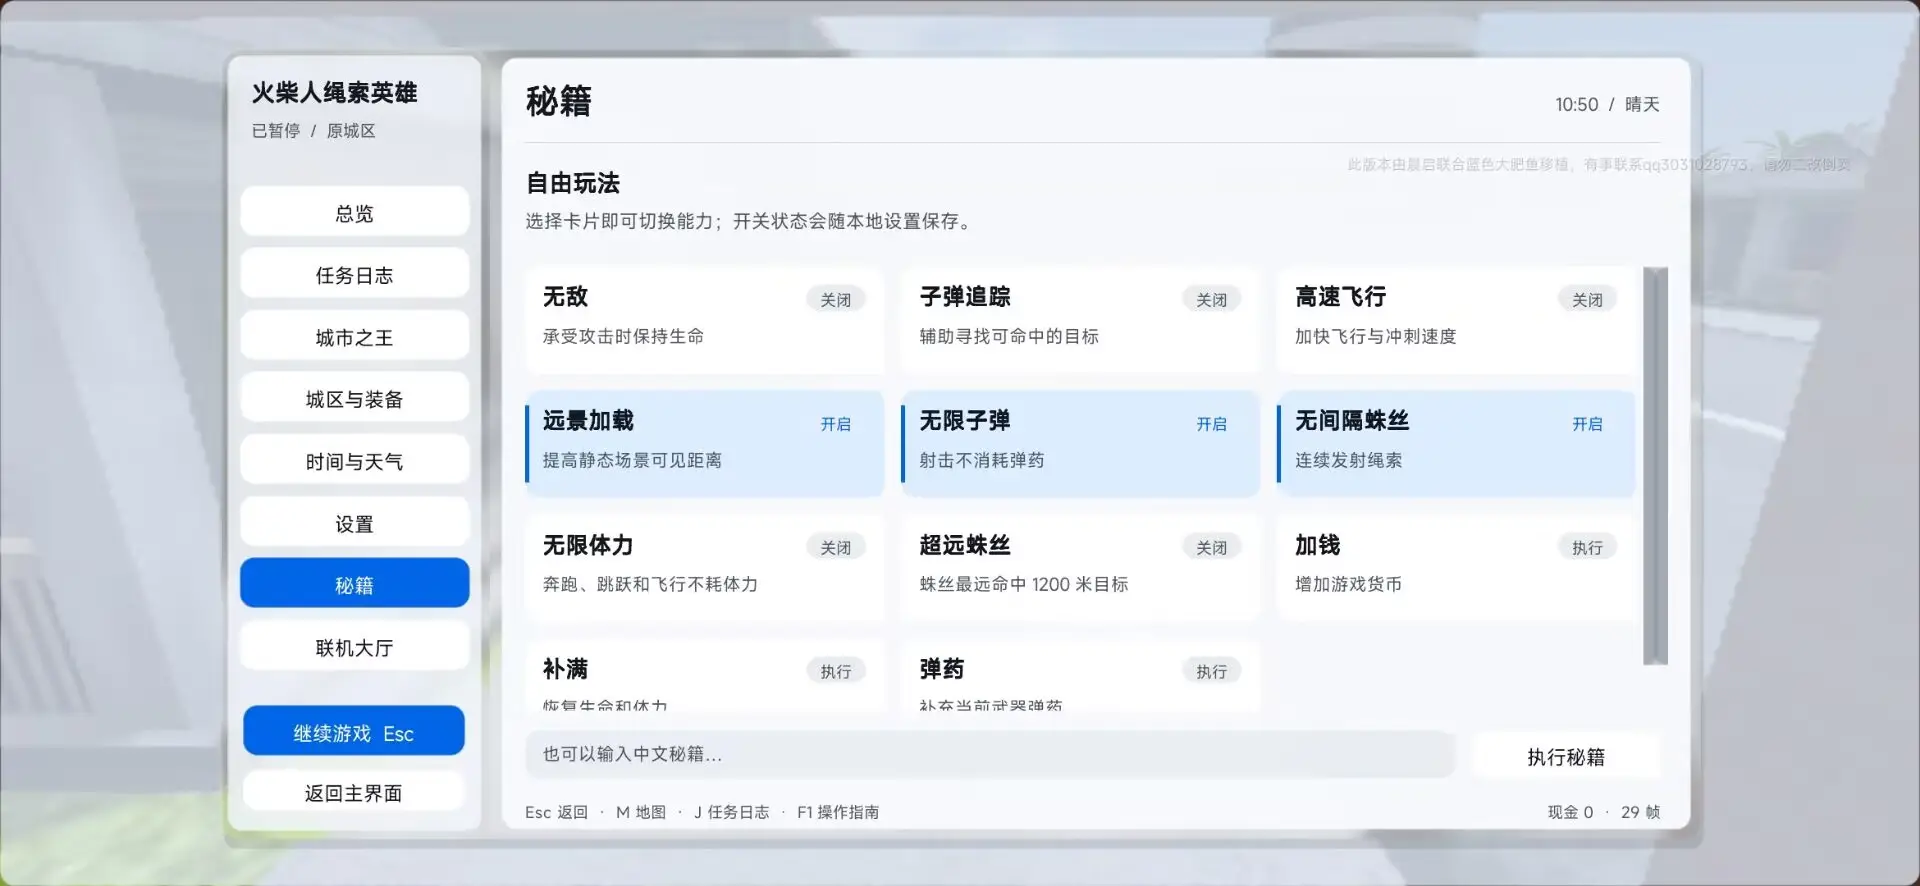This screenshot has width=1920, height=886.
Task: Open the 城市之王 menu page
Action: tap(354, 337)
